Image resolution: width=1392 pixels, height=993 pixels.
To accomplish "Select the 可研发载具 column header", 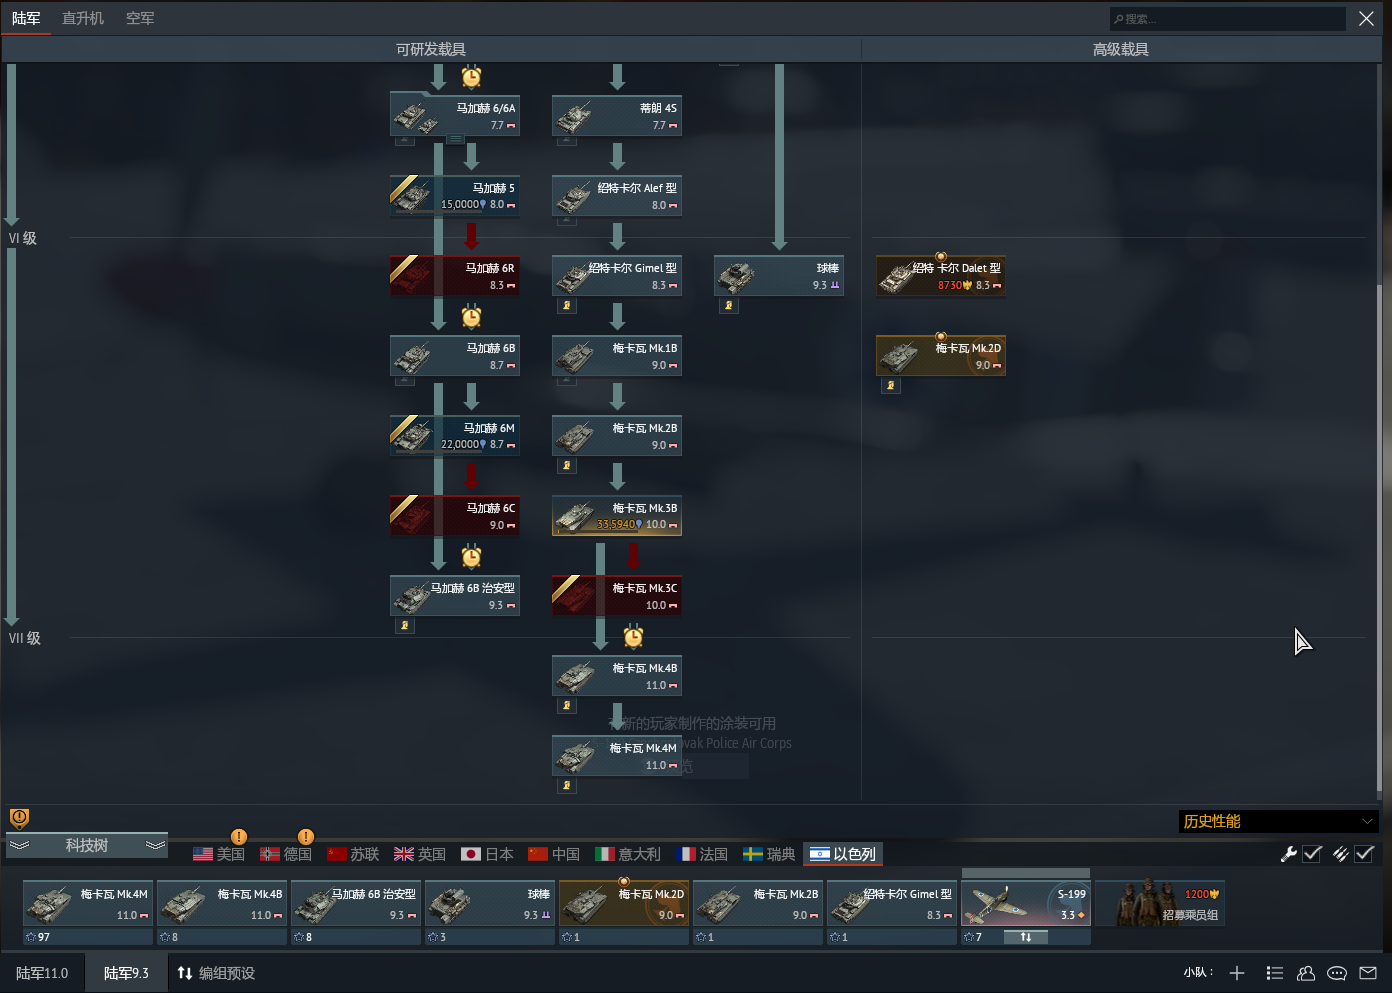I will coord(431,49).
